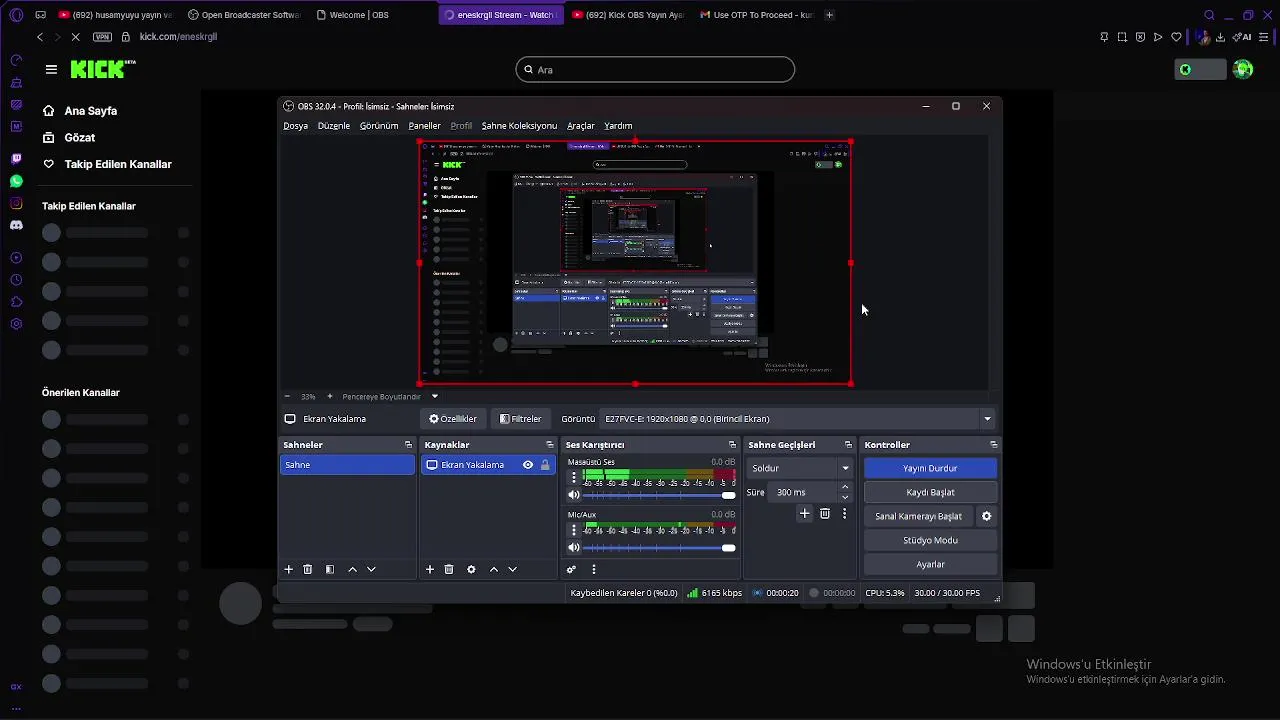Open Soldur transition dropdown
Screen dimensions: 1280x720
coord(800,468)
